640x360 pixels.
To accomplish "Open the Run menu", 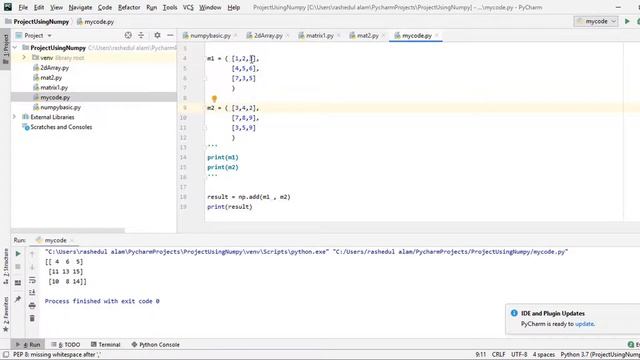I will pyautogui.click(x=151, y=7).
